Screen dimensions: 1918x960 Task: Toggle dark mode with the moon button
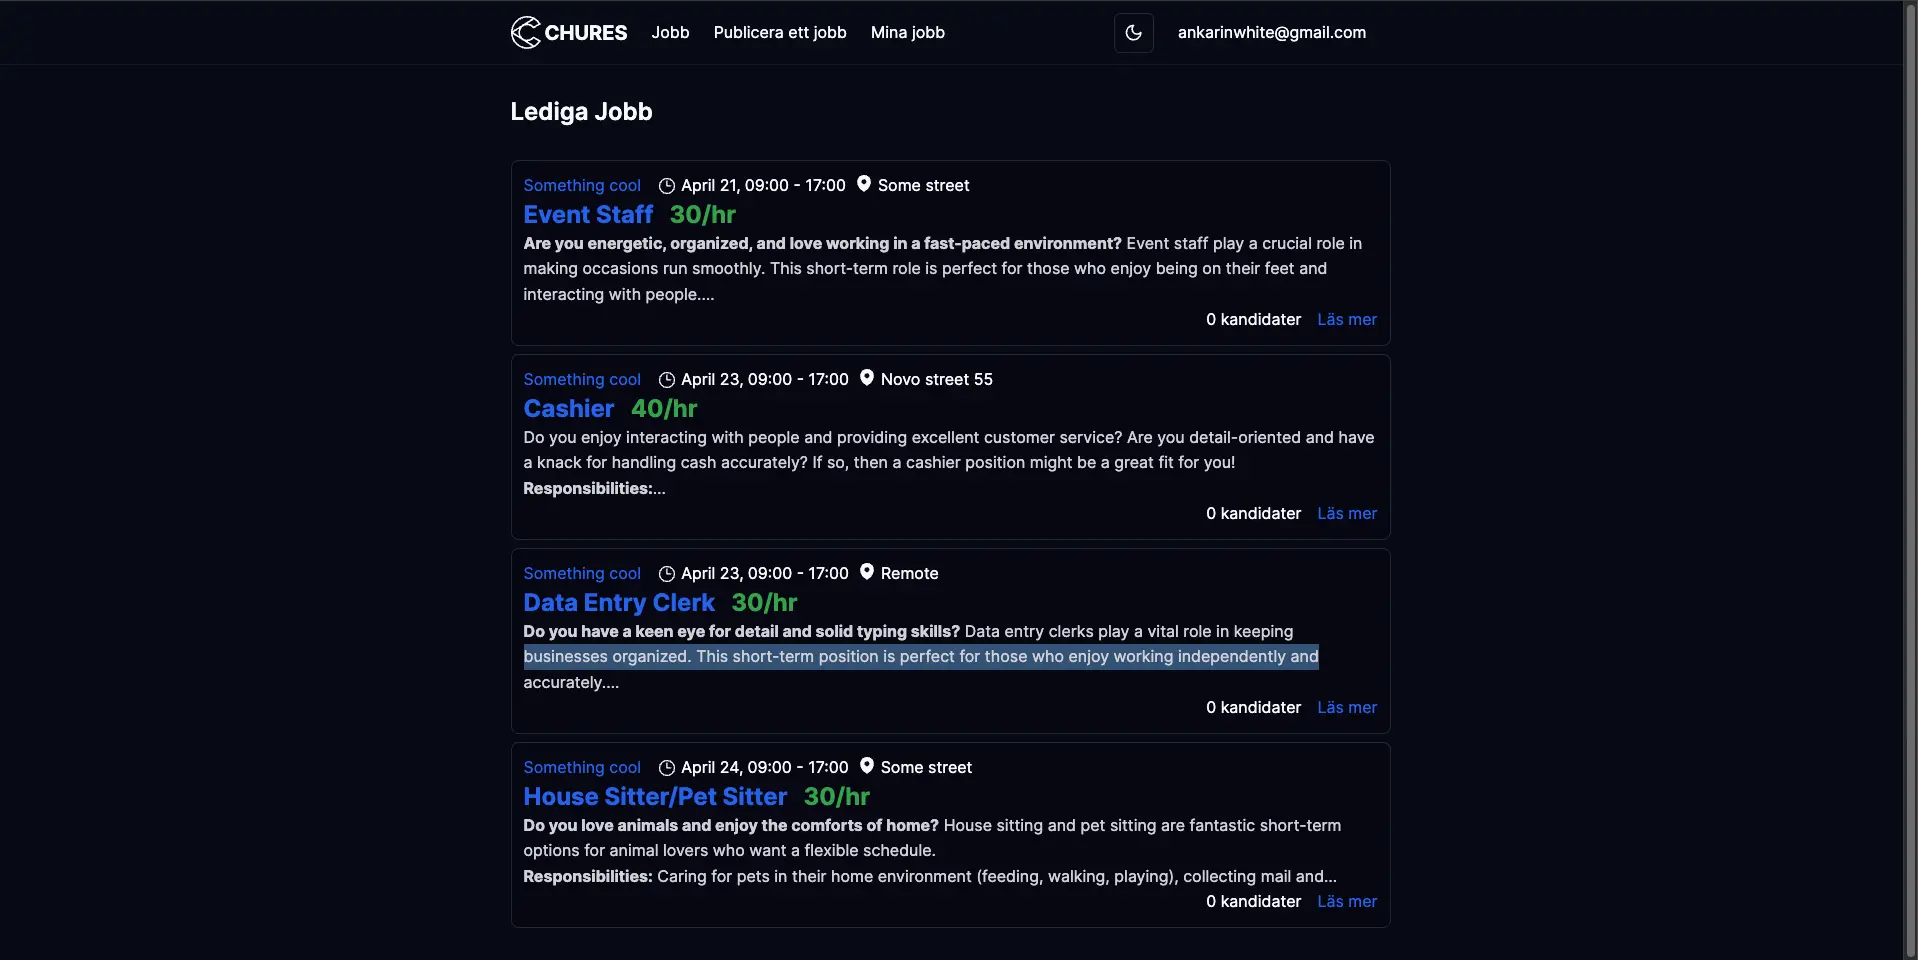pos(1133,33)
